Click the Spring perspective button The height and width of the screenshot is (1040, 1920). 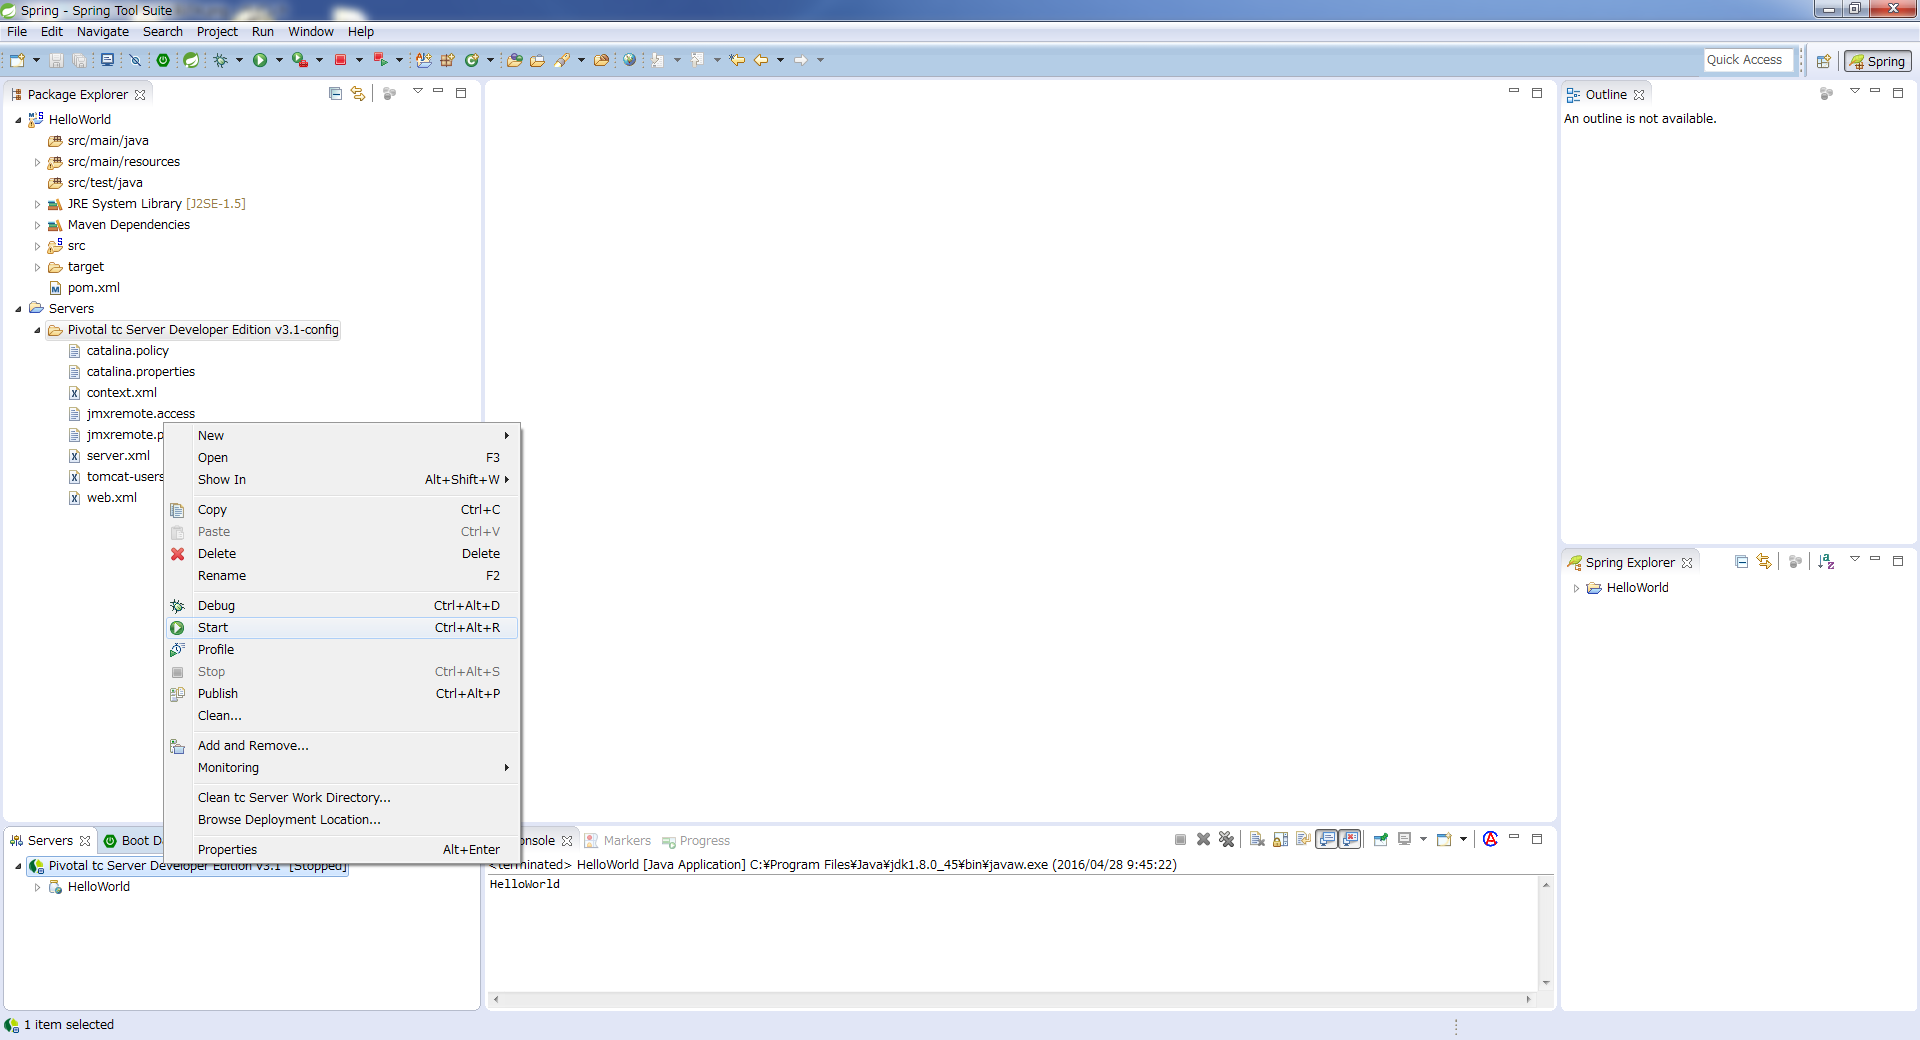1877,61
